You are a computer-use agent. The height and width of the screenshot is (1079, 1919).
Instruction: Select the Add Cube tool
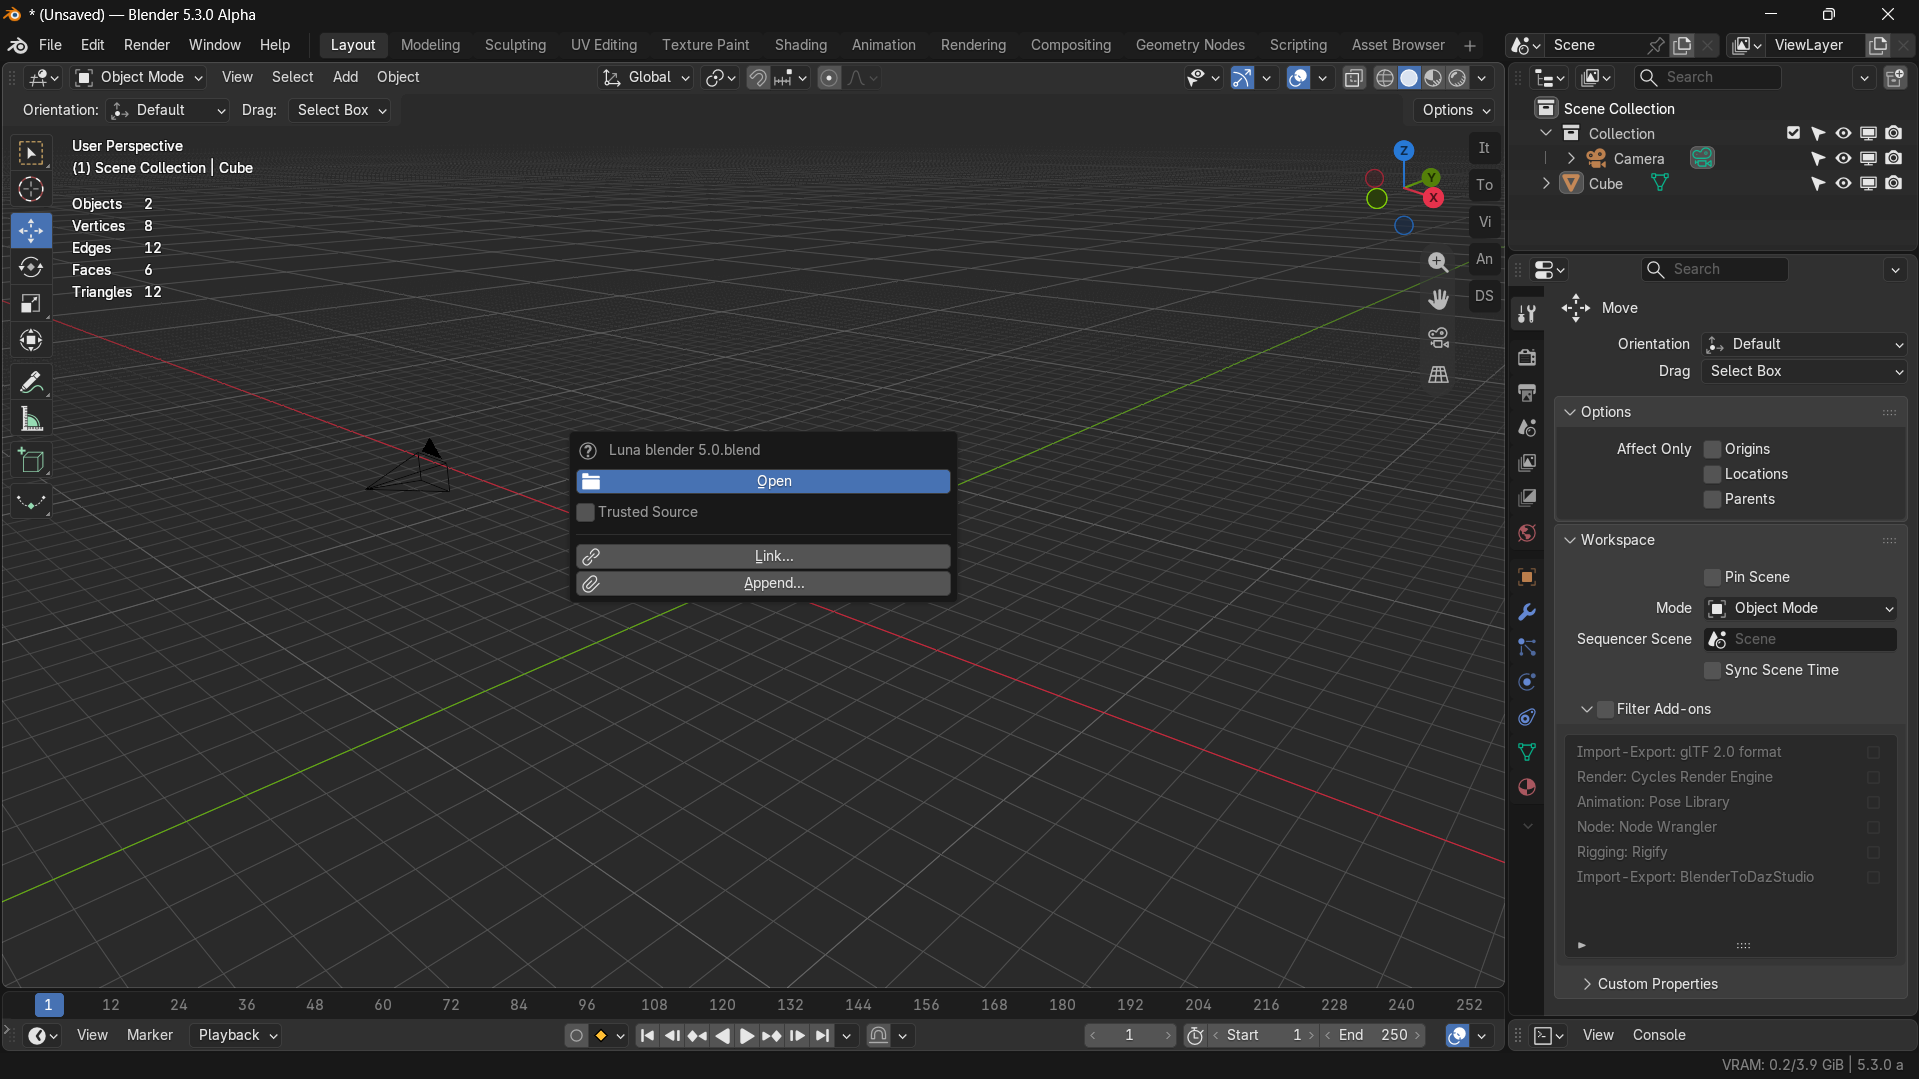tap(31, 461)
